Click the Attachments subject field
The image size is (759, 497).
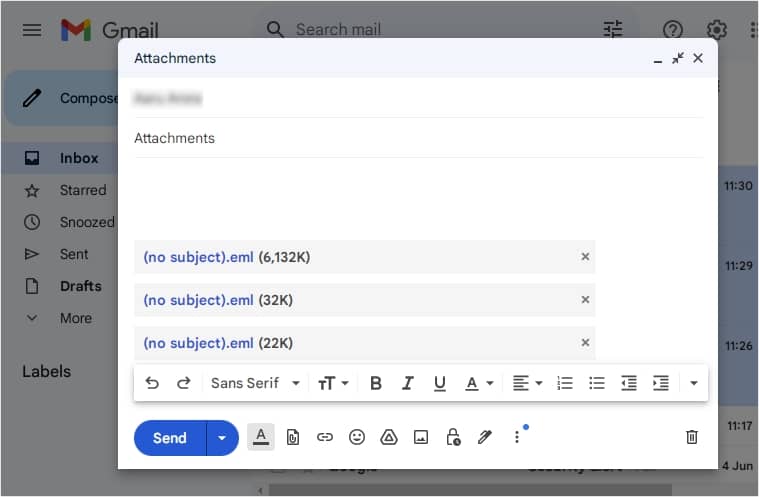418,138
